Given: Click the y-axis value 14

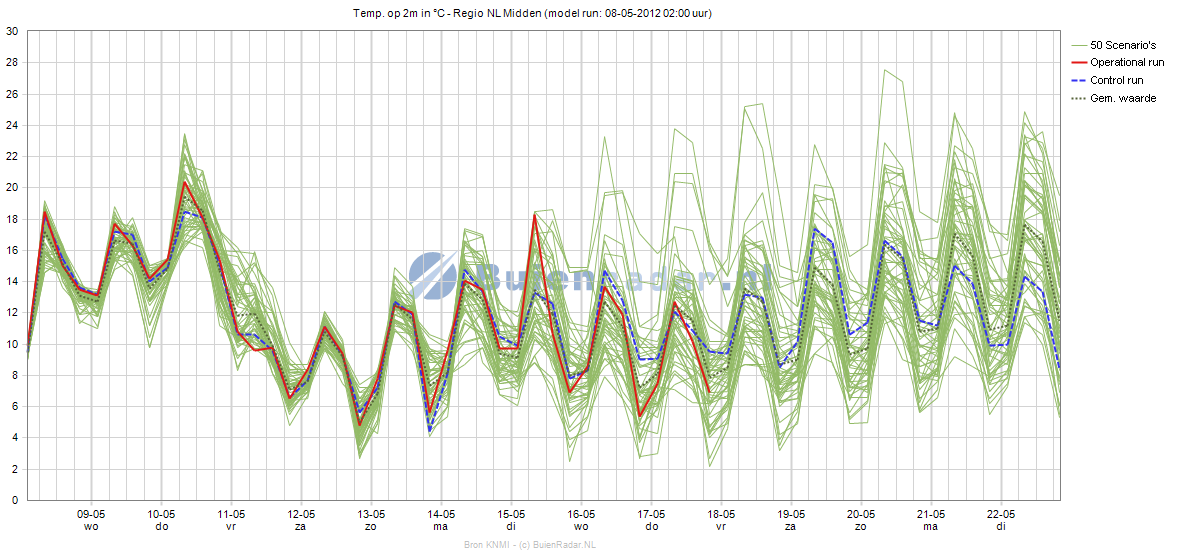Looking at the screenshot, I should pyautogui.click(x=13, y=281).
